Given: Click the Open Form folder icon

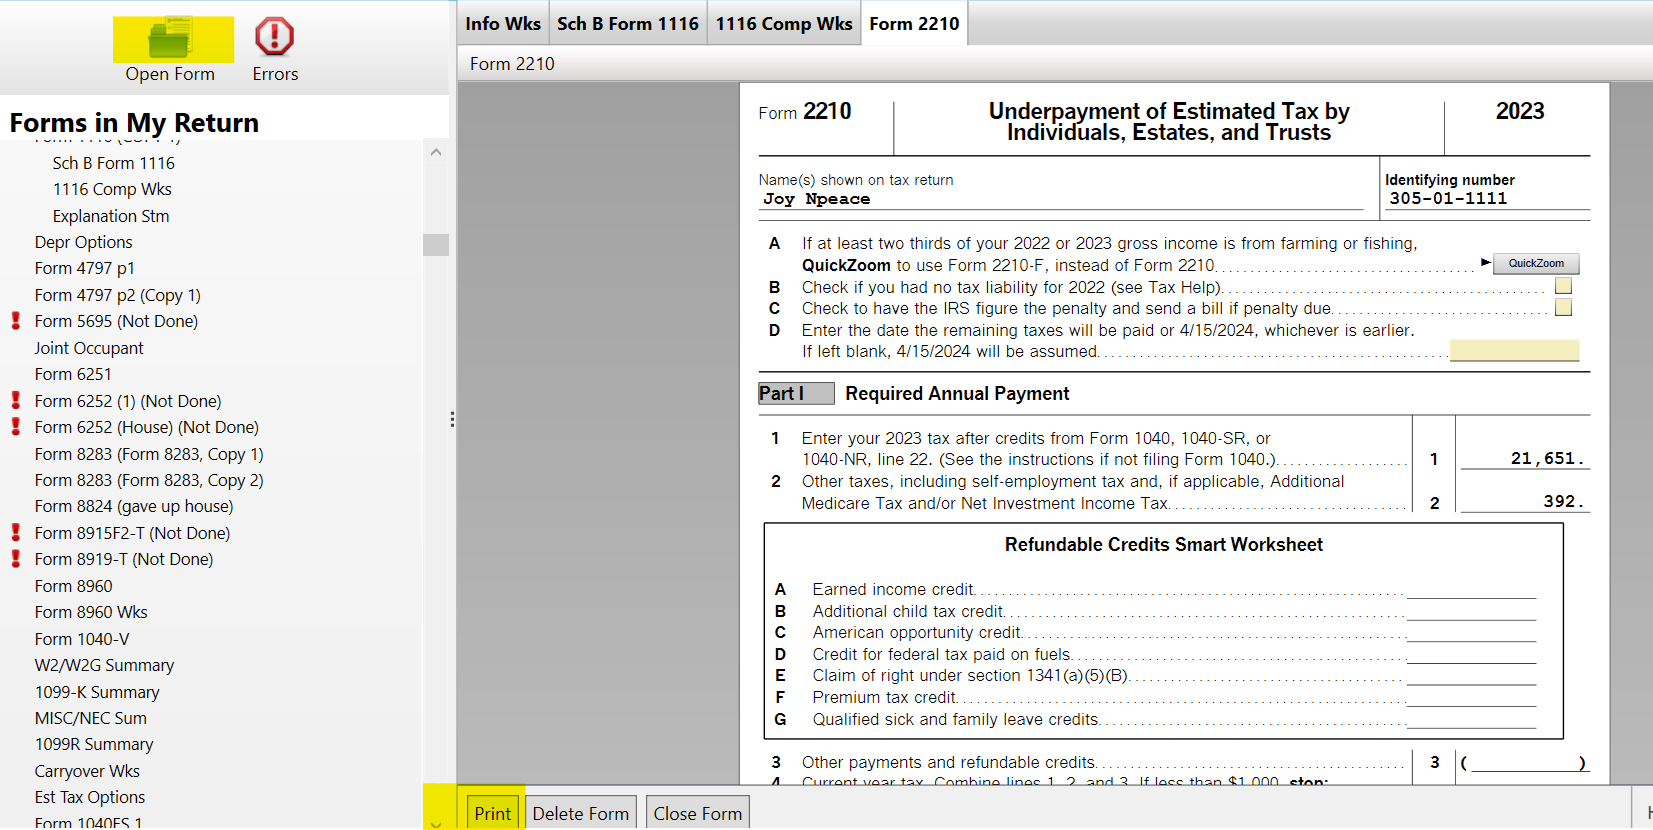Looking at the screenshot, I should pos(171,39).
